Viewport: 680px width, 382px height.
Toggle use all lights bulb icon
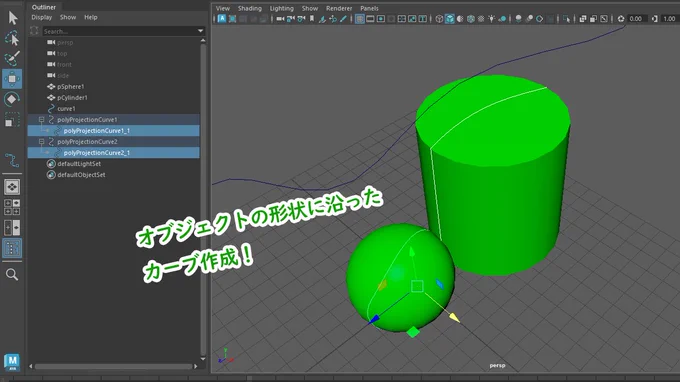491,19
